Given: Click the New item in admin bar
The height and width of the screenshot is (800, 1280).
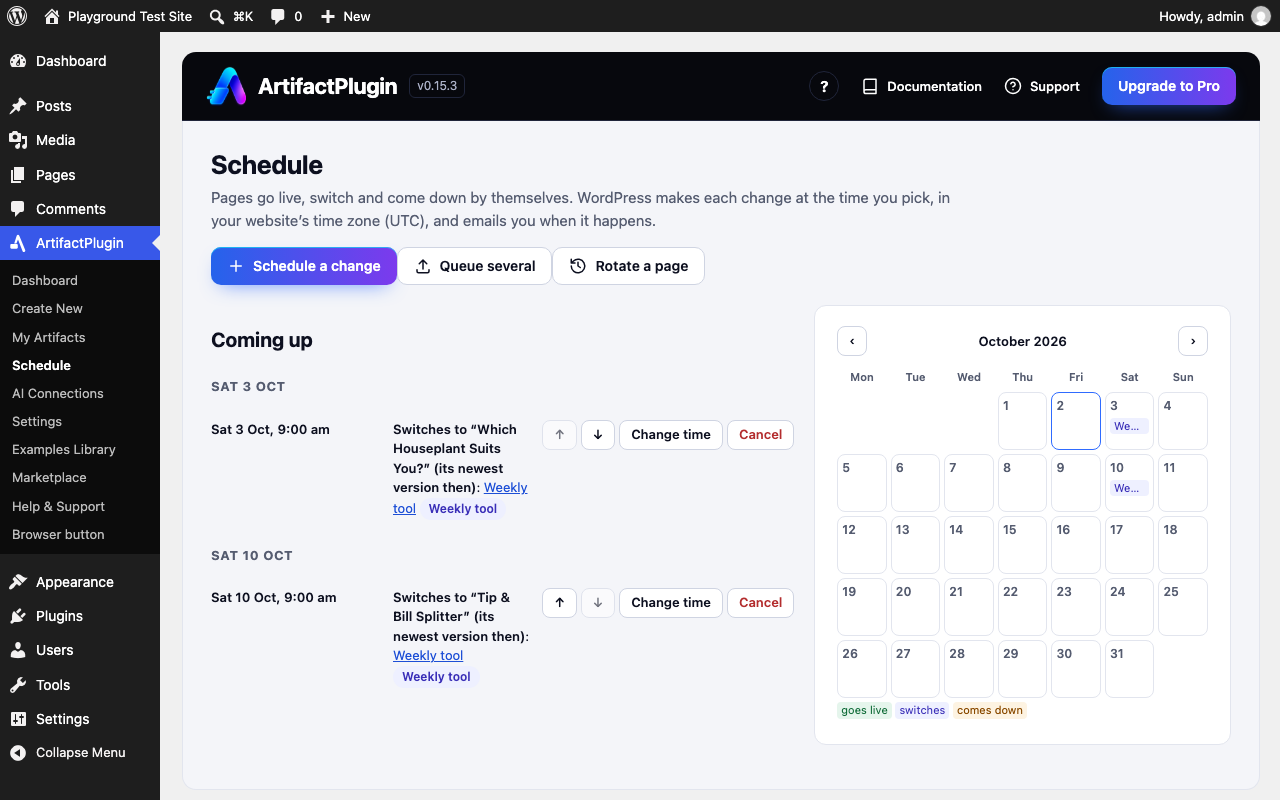Looking at the screenshot, I should click(x=345, y=16).
